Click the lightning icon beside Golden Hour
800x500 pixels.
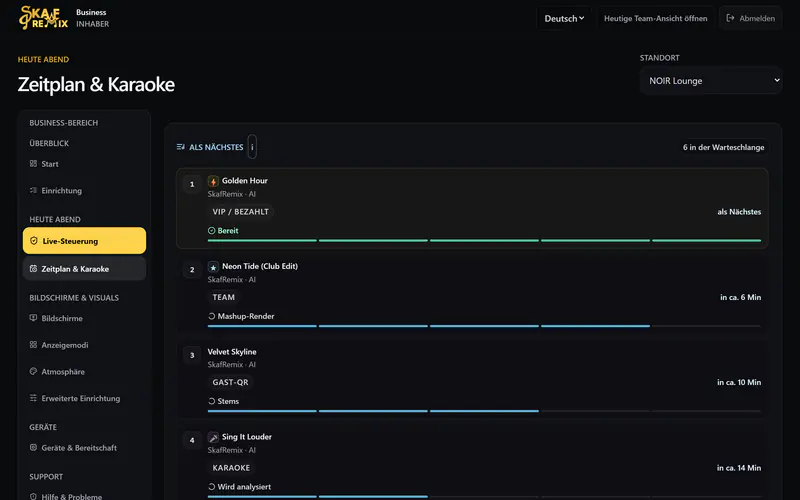pos(213,181)
